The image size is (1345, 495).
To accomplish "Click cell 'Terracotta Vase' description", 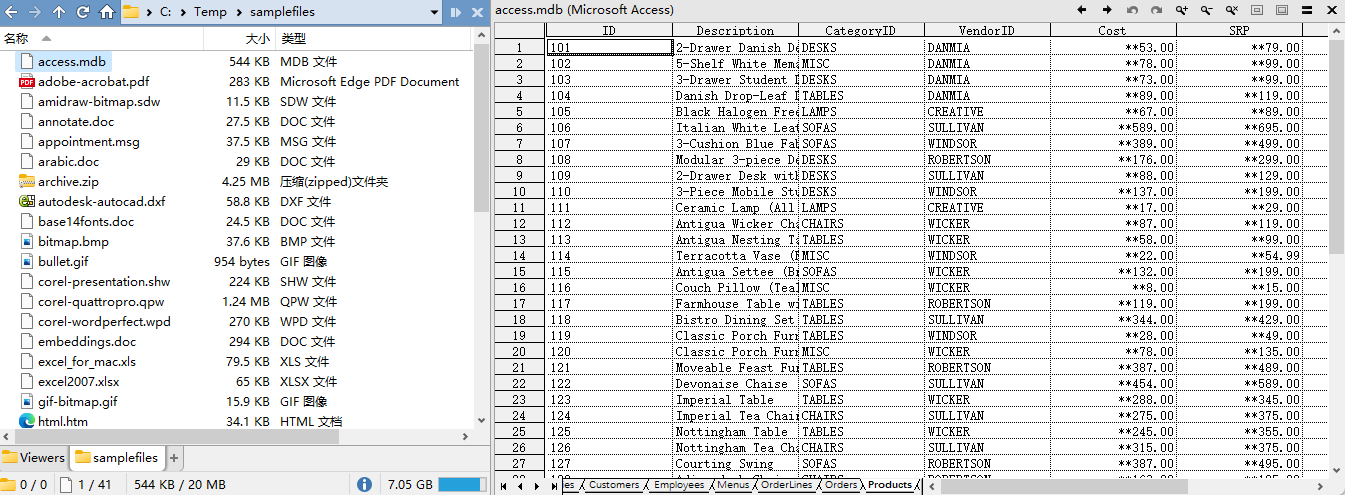I will coord(735,255).
